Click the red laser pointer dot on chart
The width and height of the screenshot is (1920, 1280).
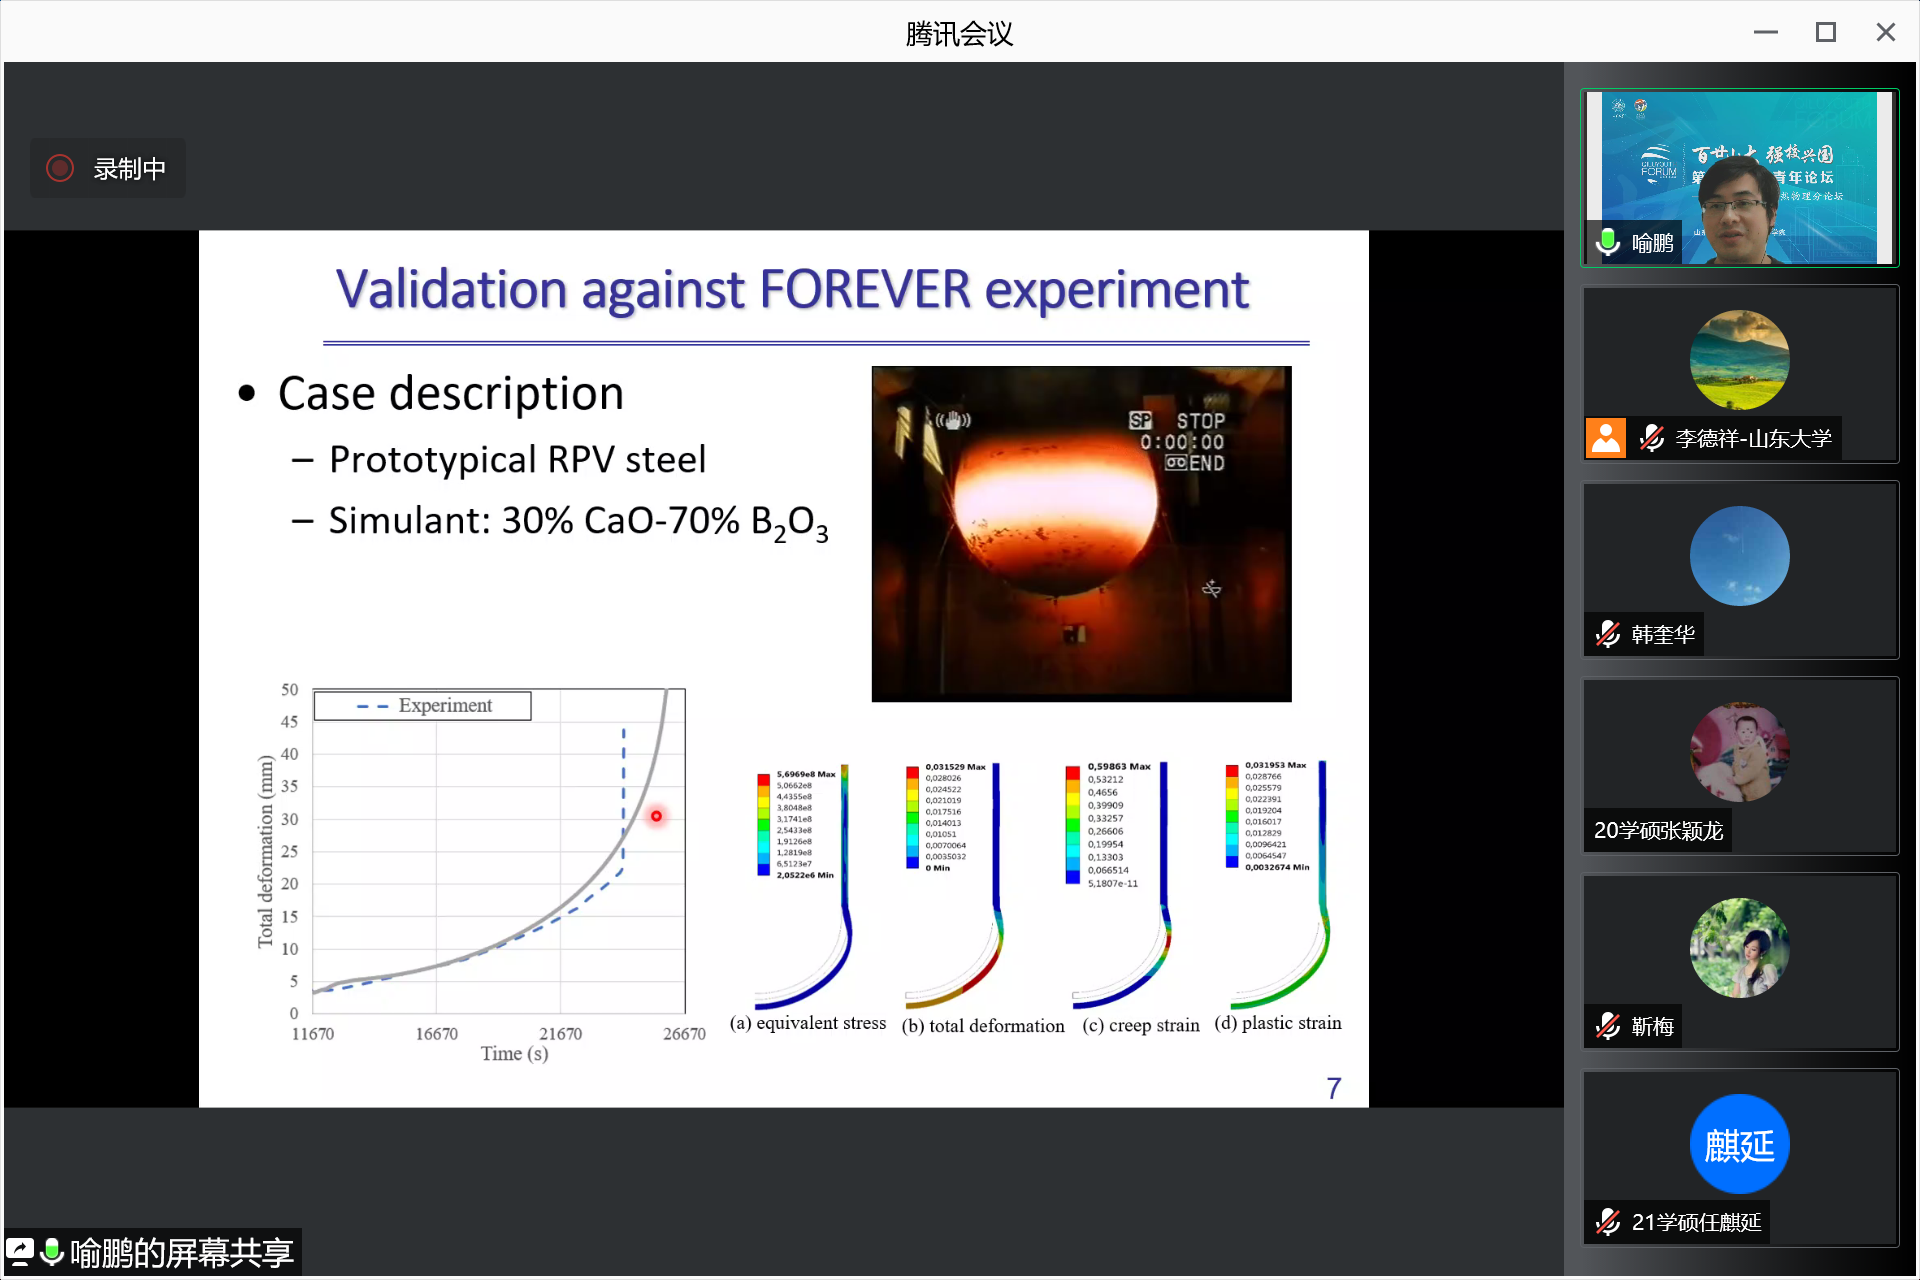click(x=656, y=816)
